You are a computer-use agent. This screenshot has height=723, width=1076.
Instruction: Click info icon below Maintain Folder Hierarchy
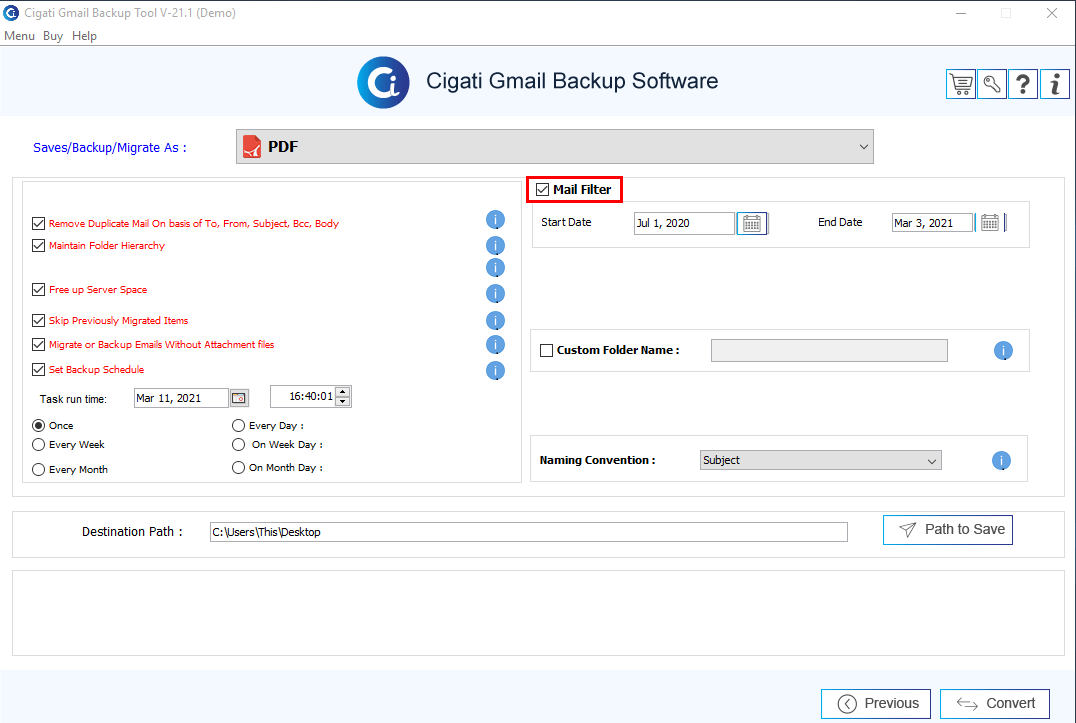pos(495,268)
